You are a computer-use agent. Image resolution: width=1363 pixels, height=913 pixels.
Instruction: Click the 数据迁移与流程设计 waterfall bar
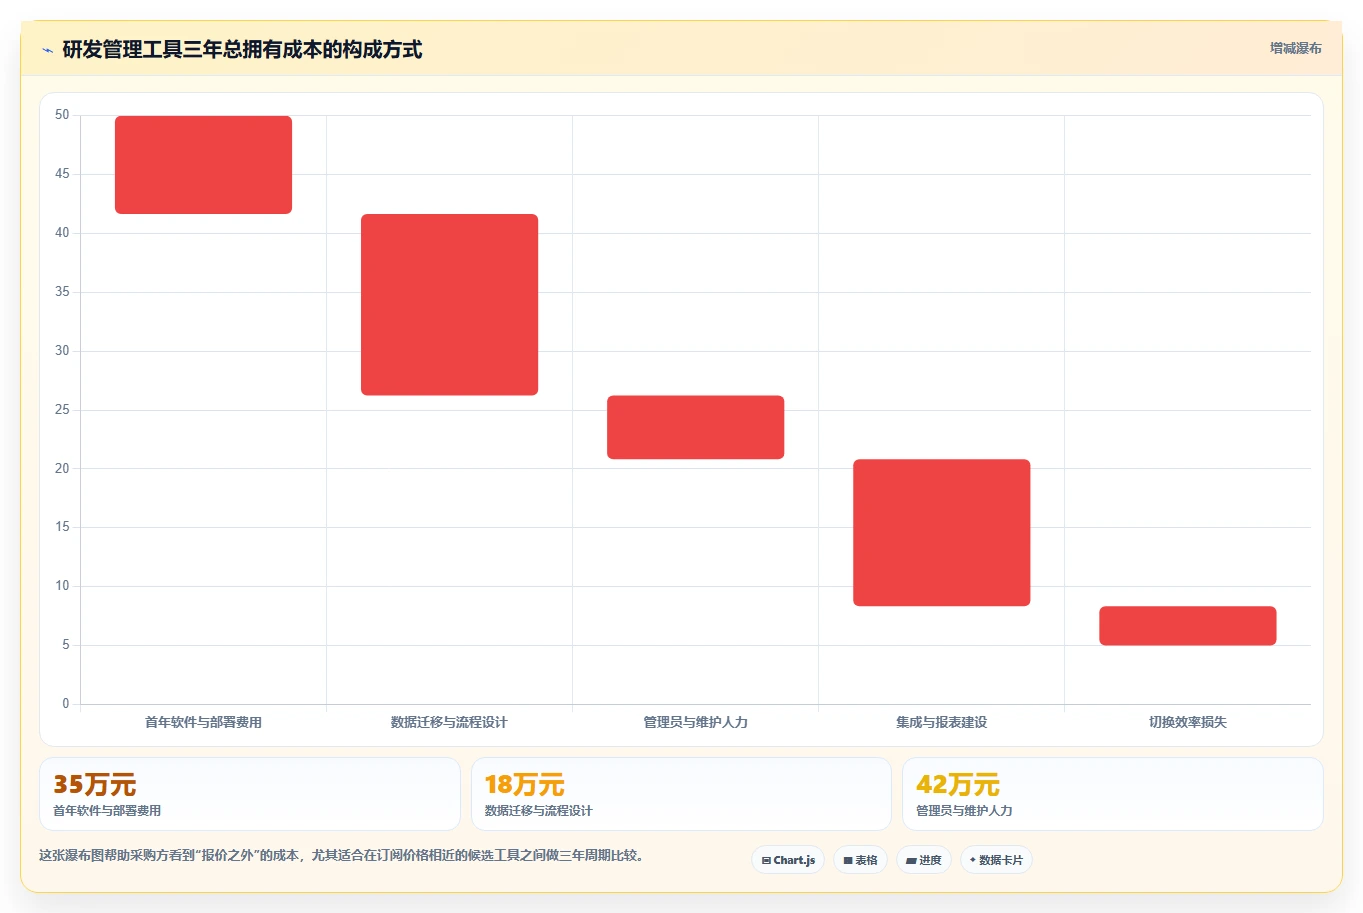[449, 304]
